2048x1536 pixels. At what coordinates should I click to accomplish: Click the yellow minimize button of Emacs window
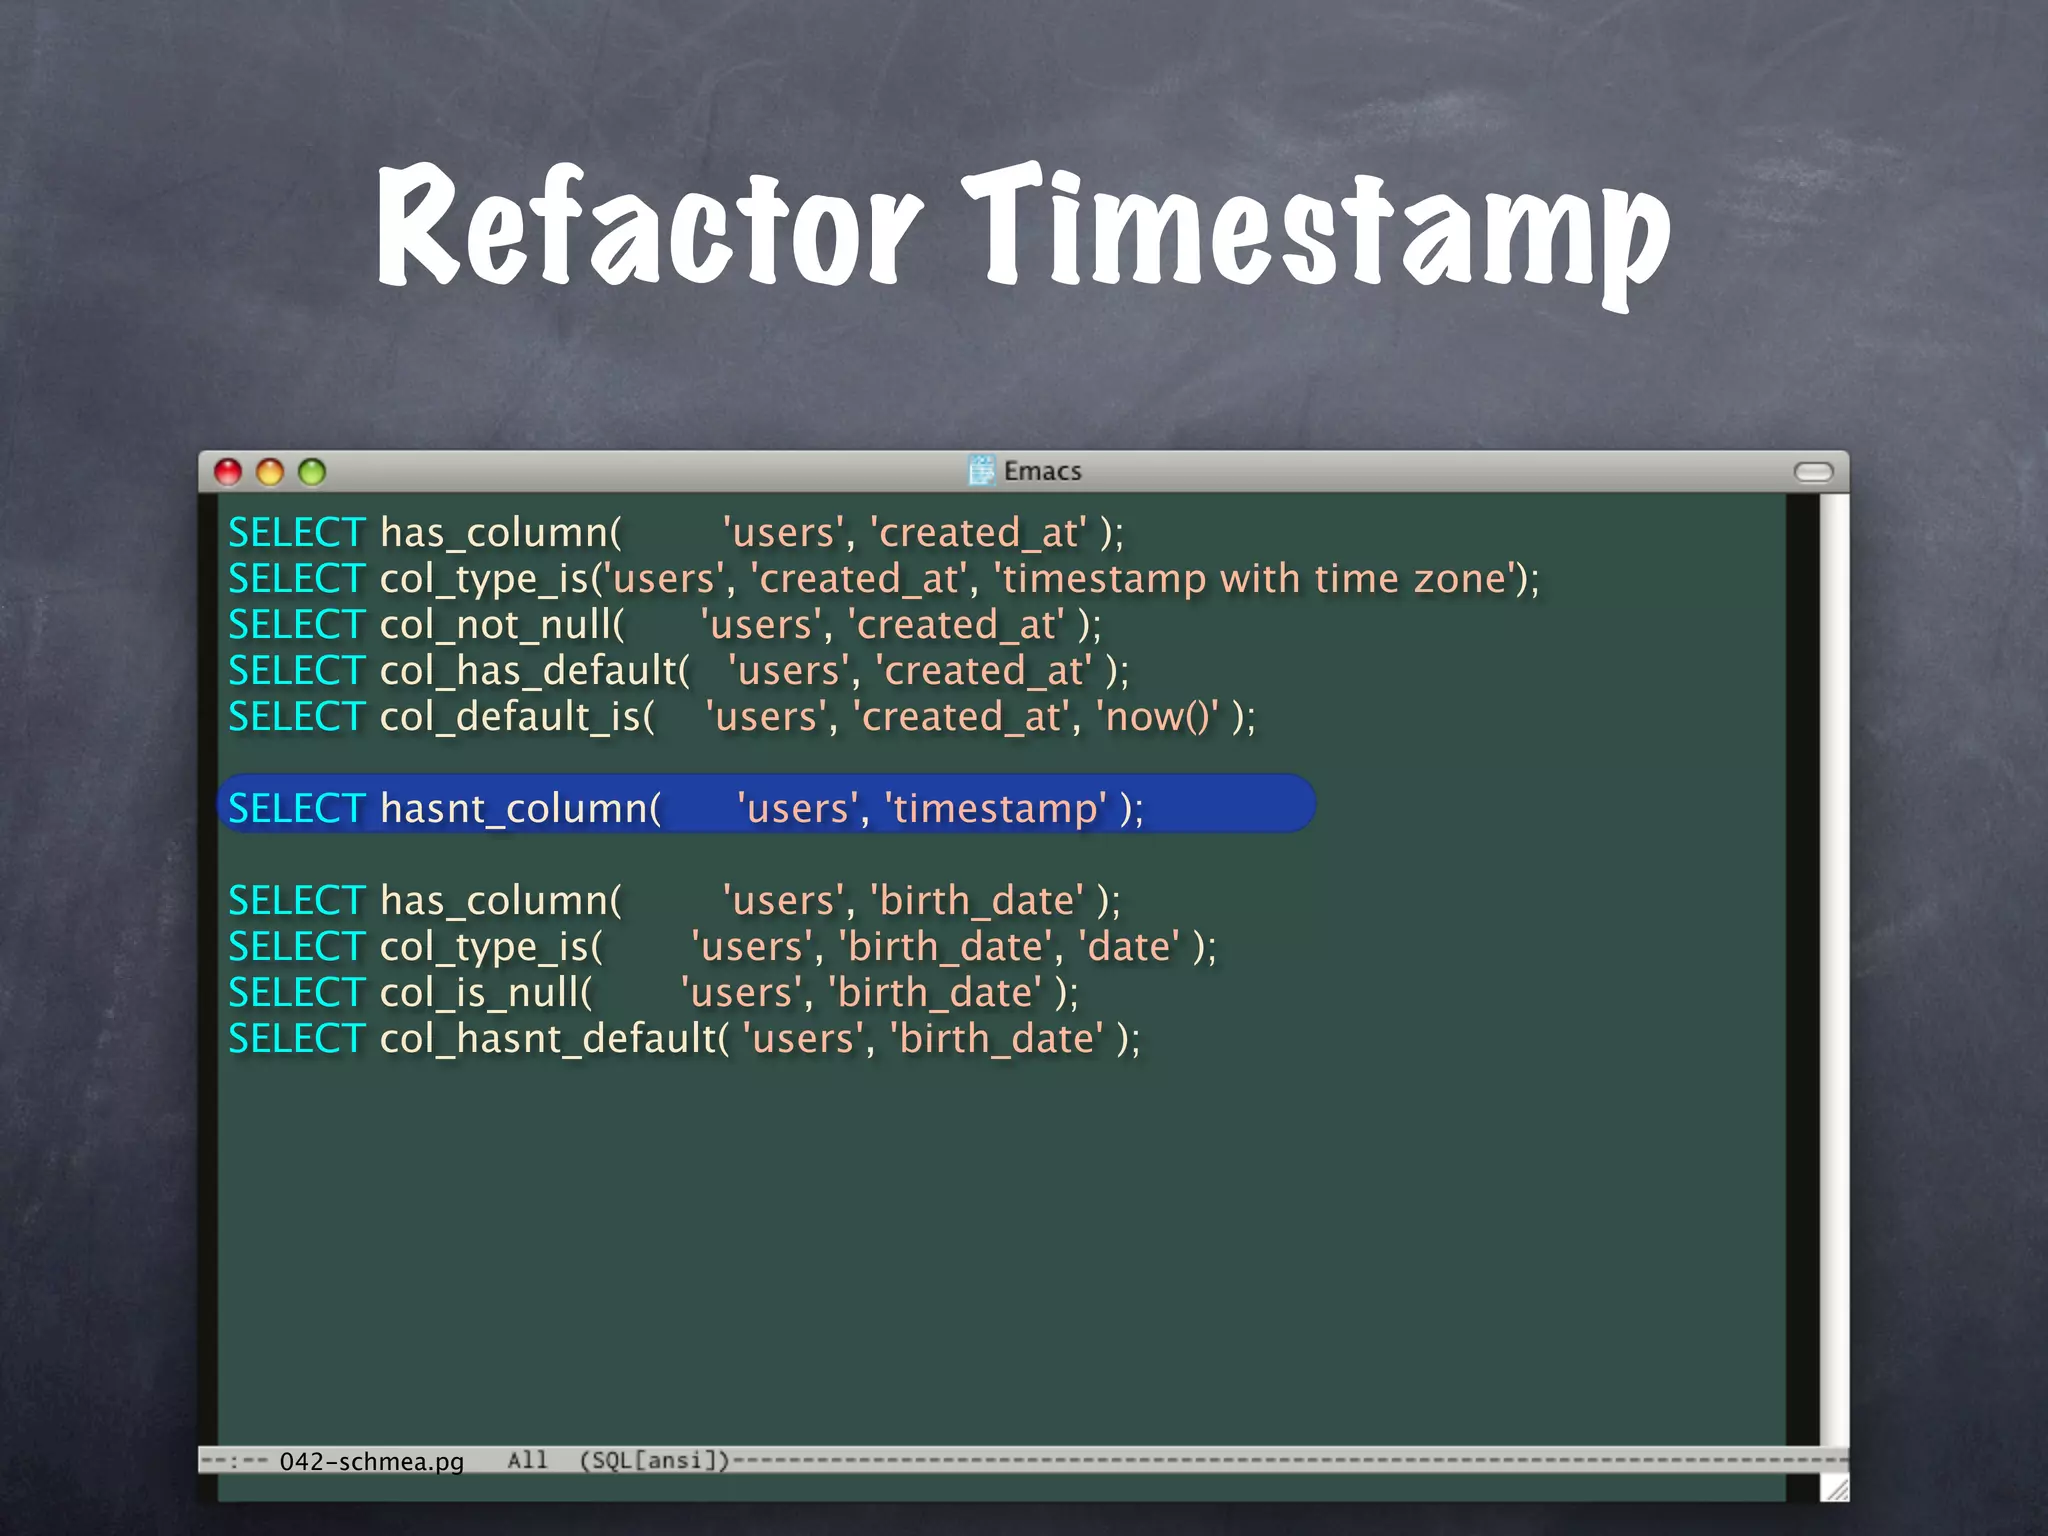(270, 472)
